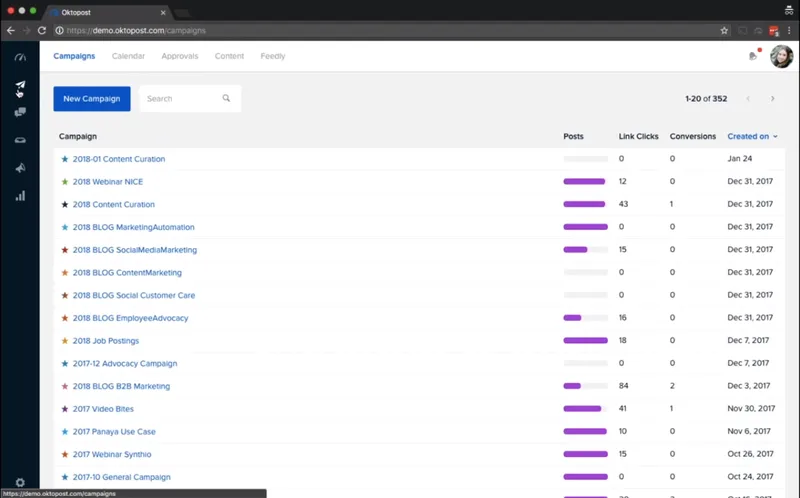Open the settings gear in sidebar
Image resolution: width=800 pixels, height=498 pixels.
click(20, 482)
